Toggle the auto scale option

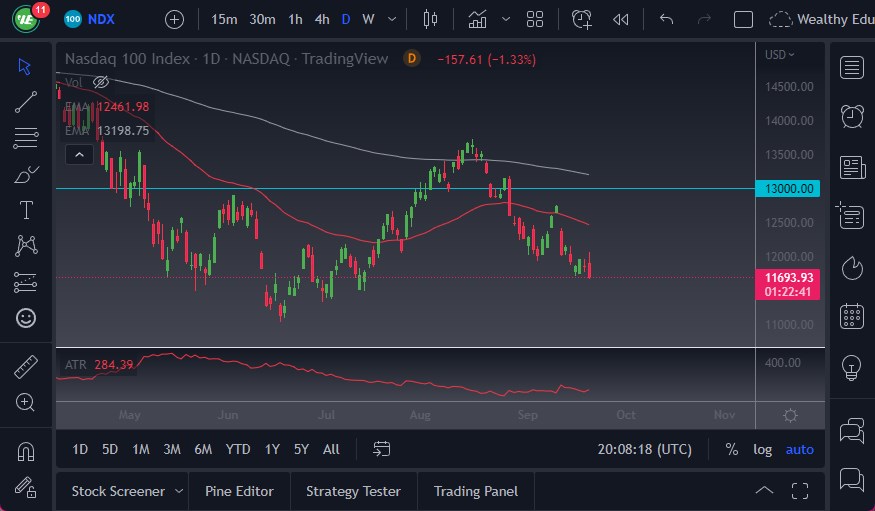click(799, 449)
